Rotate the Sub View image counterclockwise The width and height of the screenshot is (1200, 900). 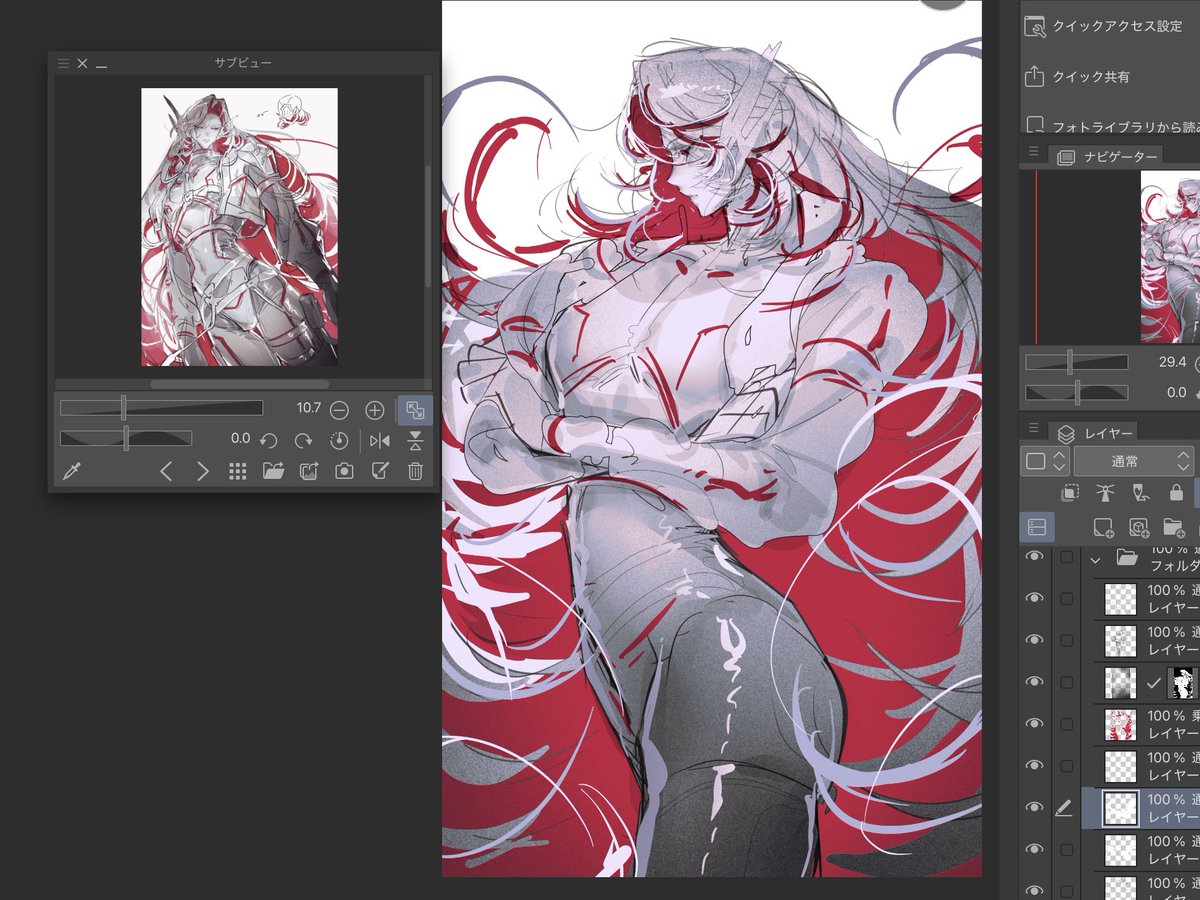[x=268, y=440]
